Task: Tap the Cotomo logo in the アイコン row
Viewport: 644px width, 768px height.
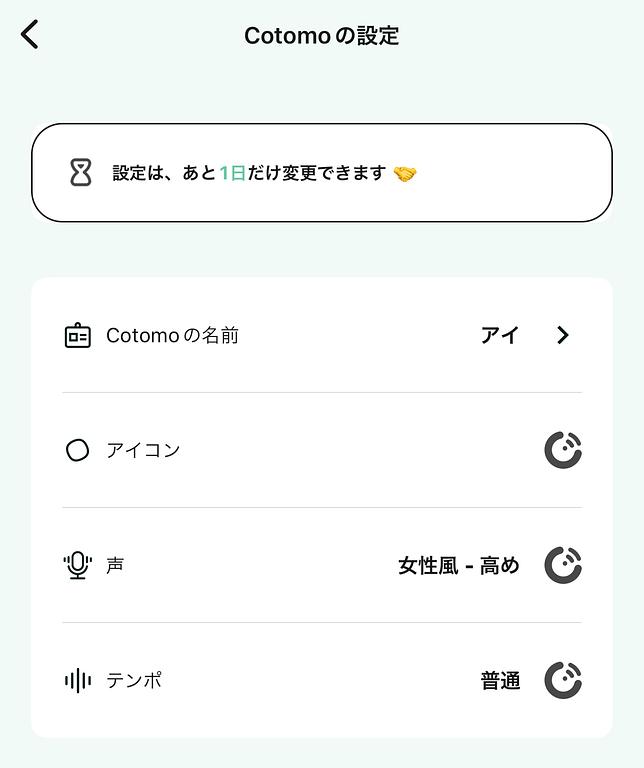Action: point(563,450)
